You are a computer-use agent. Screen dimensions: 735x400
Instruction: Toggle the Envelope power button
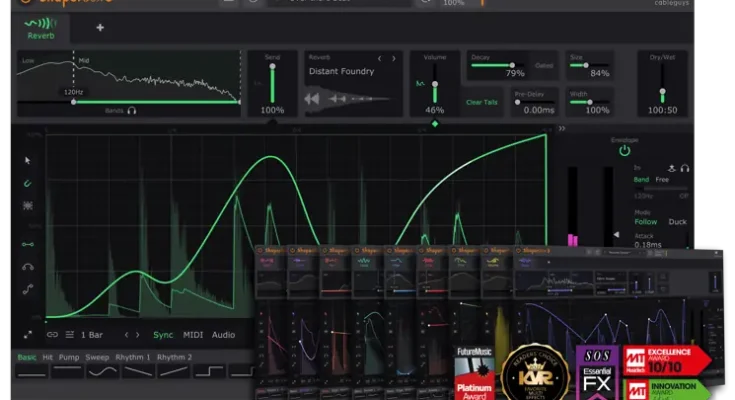click(624, 152)
